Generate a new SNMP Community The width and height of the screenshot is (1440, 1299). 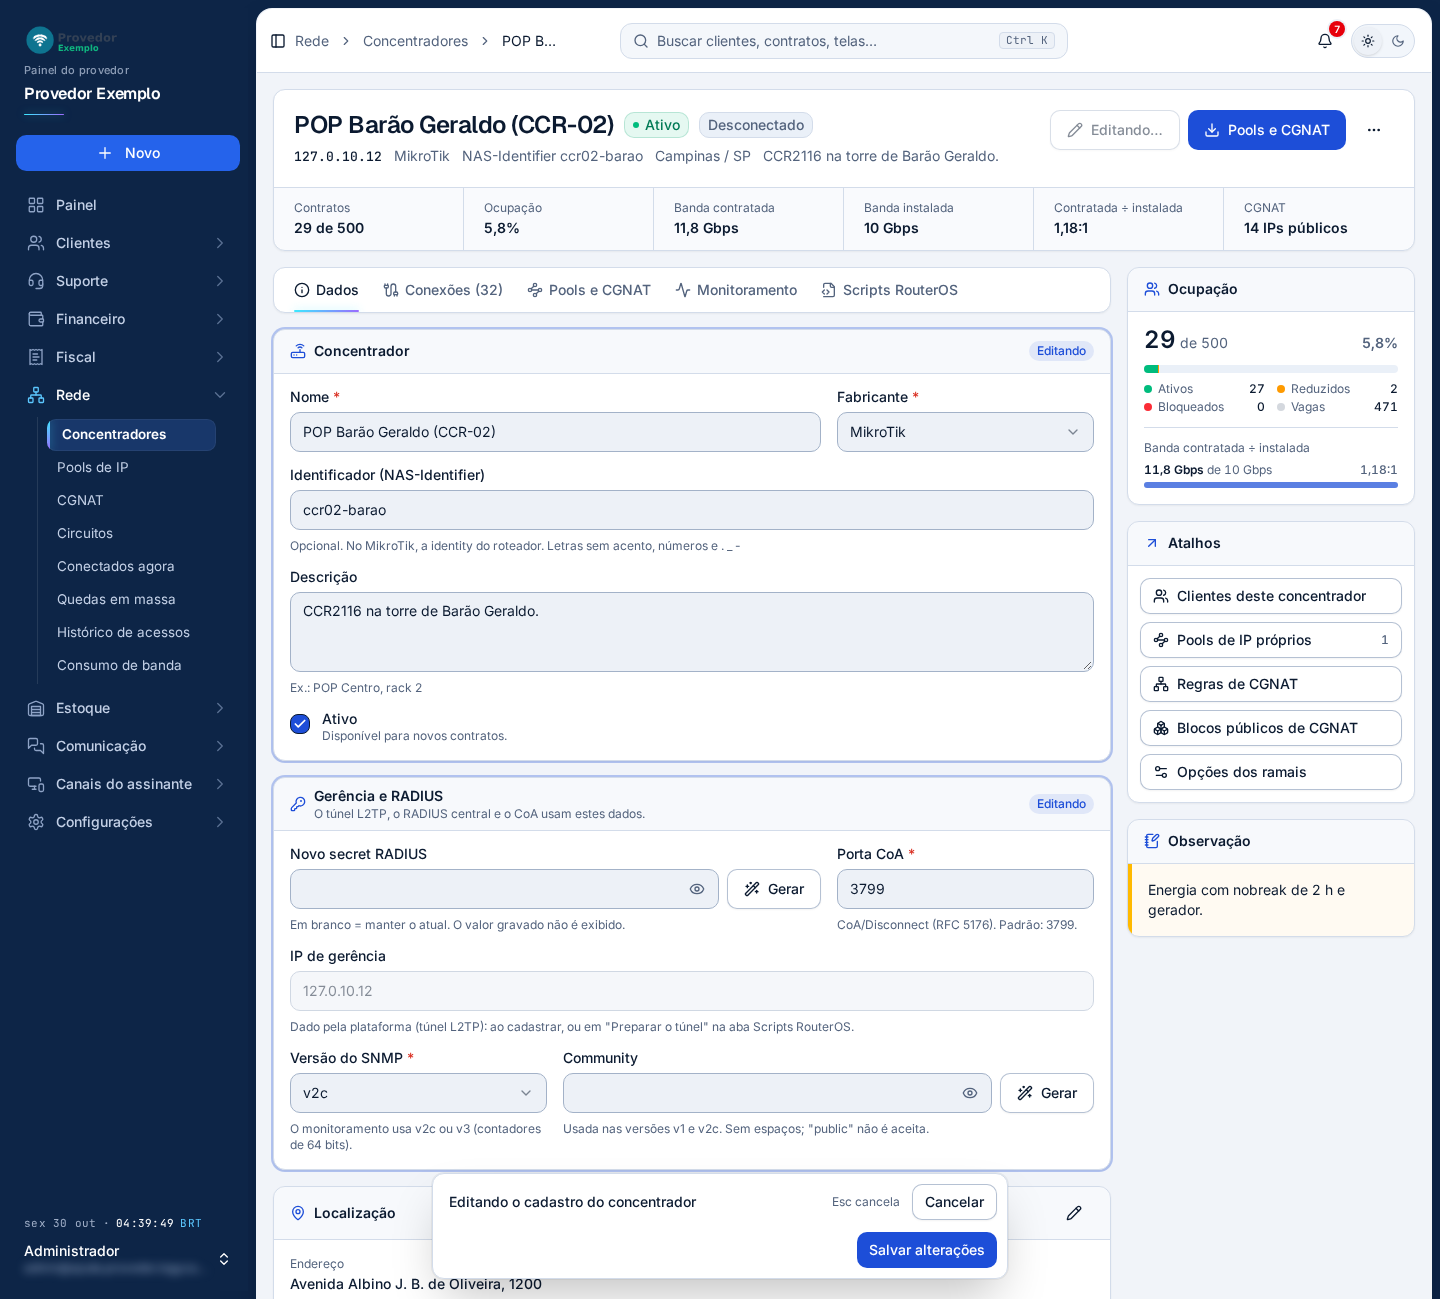tap(1047, 1093)
